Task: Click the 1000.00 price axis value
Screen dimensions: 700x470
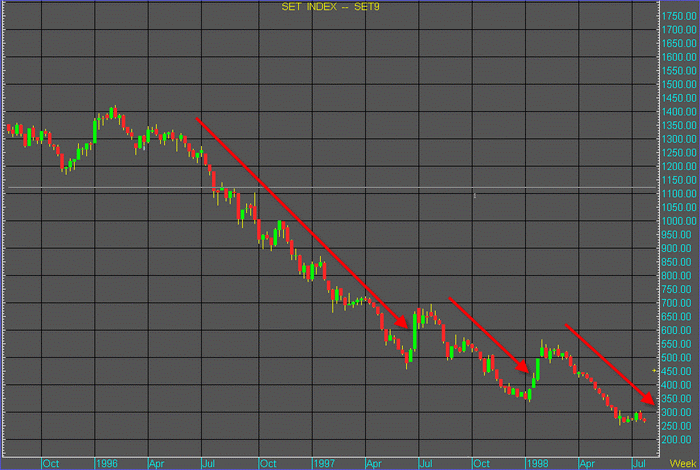Action: (679, 221)
